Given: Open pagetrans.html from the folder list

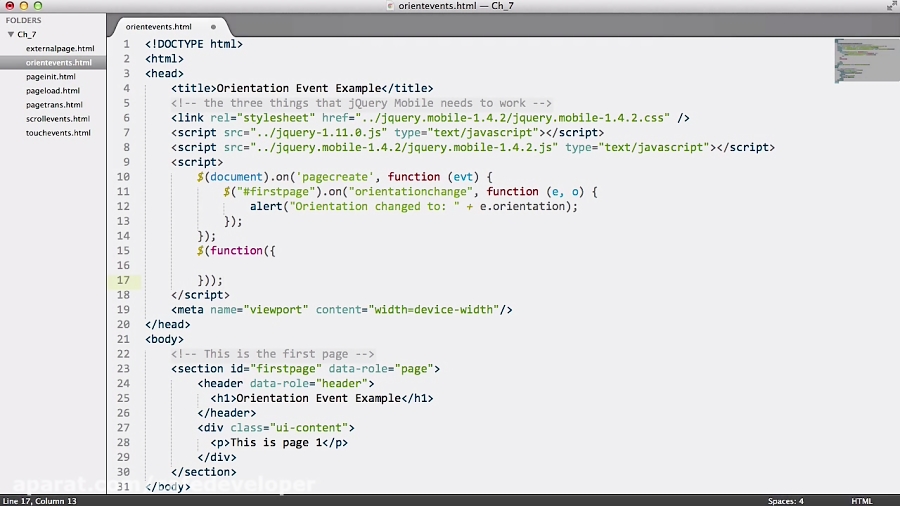Looking at the screenshot, I should (x=54, y=105).
